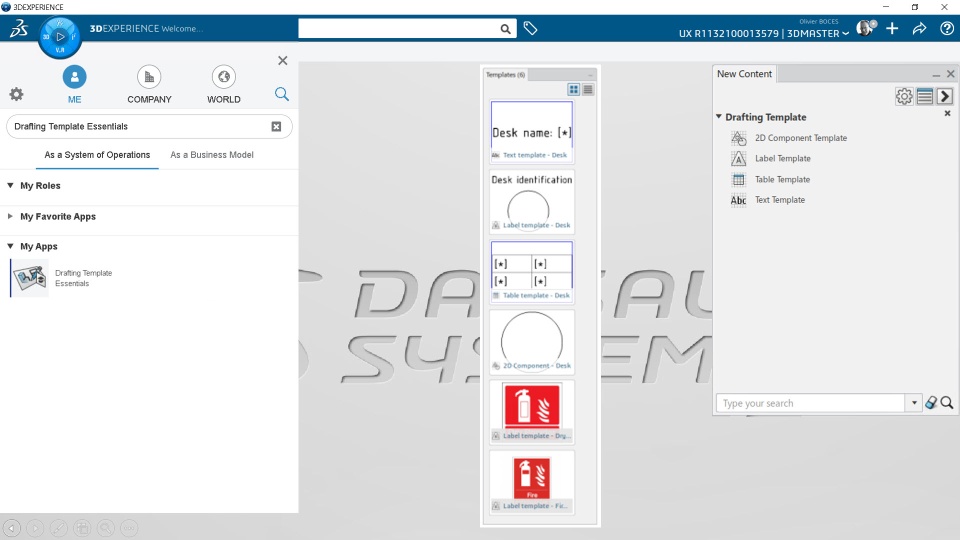Viewport: 960px width, 540px height.
Task: Close the compass side panel
Action: 282,61
